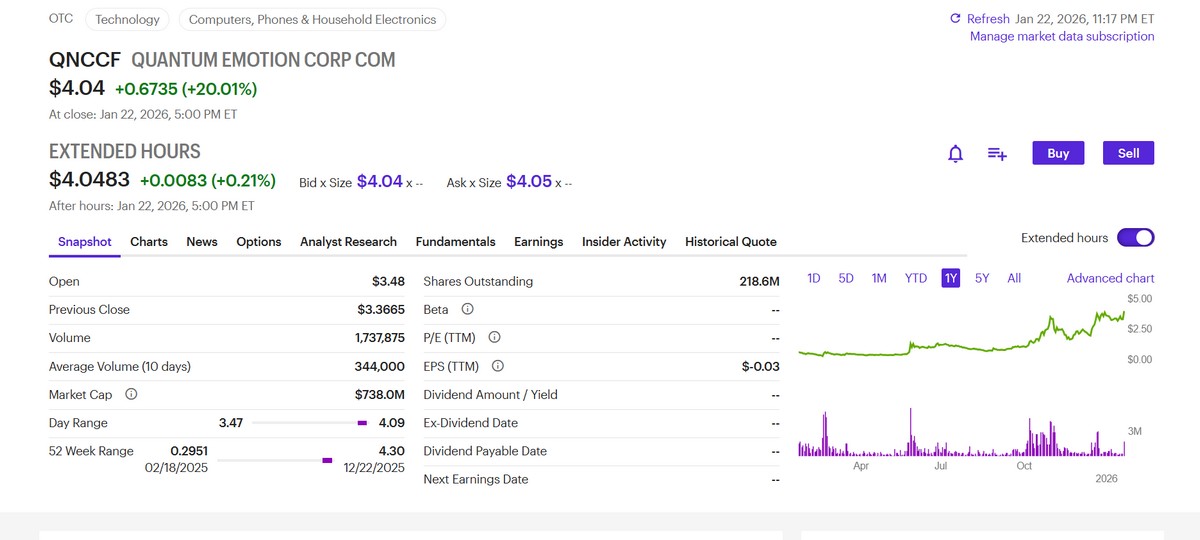
Task: Click the Technology sector tag
Action: point(127,20)
